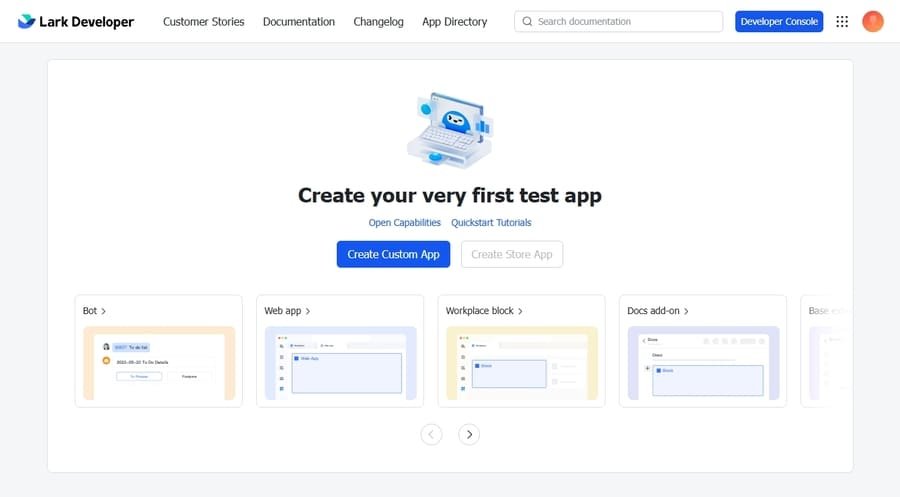Click the search magnifier icon
This screenshot has height=497, width=900.
tap(527, 21)
